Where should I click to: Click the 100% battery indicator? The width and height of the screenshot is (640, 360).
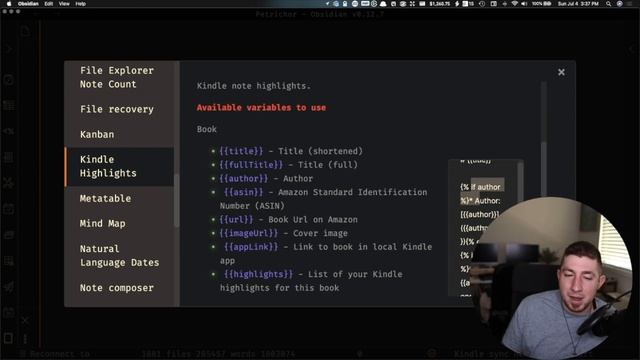pyautogui.click(x=542, y=4)
